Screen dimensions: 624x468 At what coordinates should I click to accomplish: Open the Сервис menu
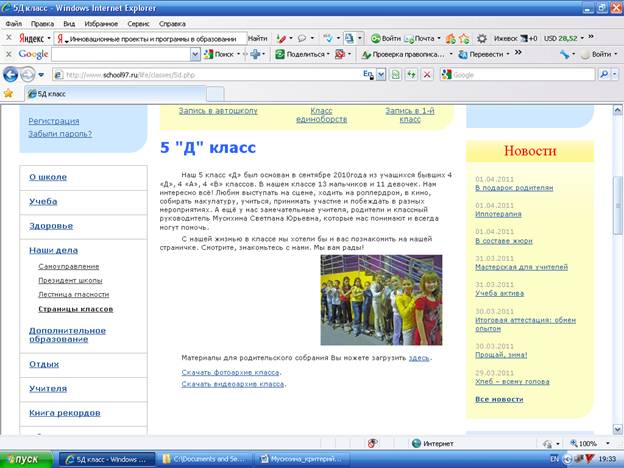click(x=140, y=22)
